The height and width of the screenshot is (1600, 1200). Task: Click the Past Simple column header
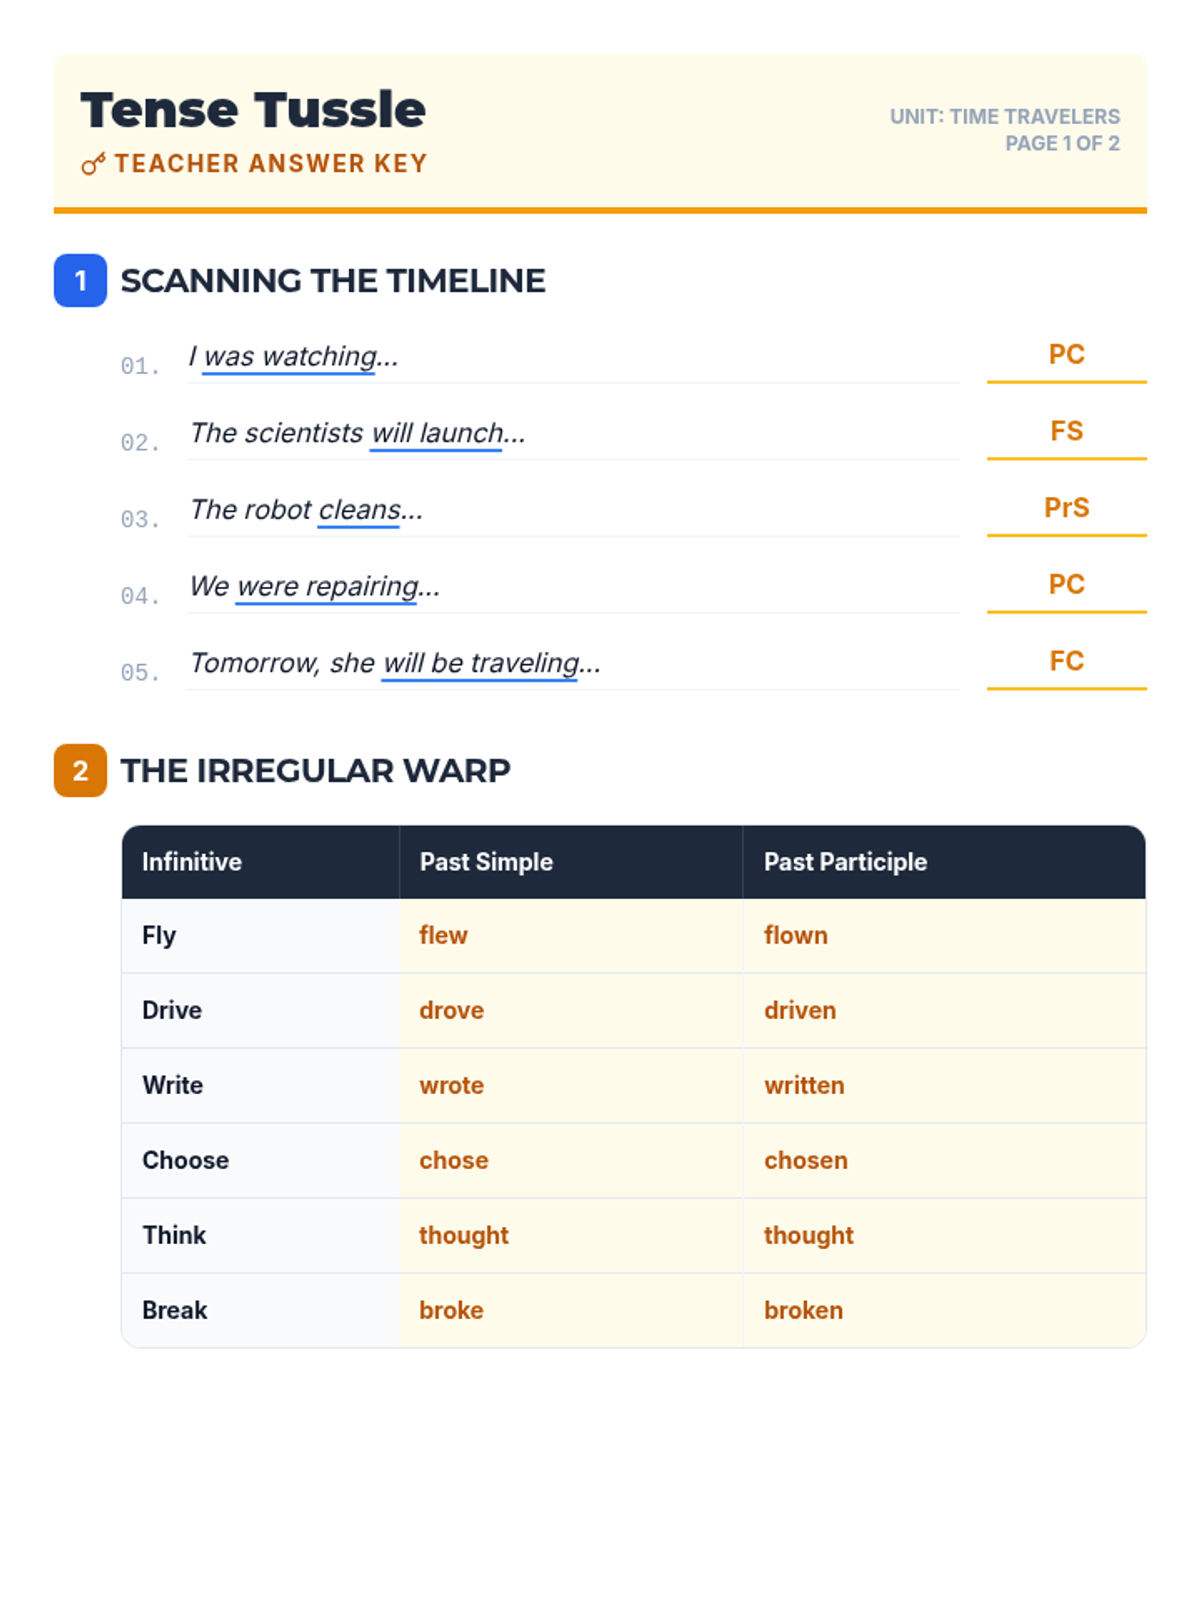[486, 862]
